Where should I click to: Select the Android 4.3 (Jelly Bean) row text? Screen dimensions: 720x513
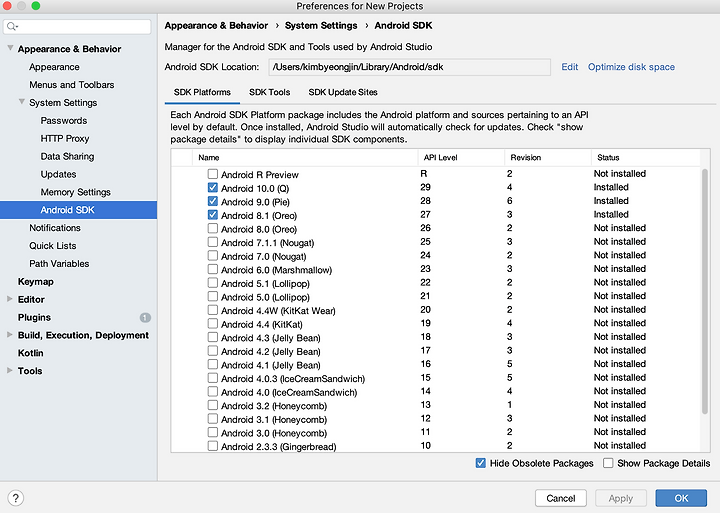coord(270,338)
